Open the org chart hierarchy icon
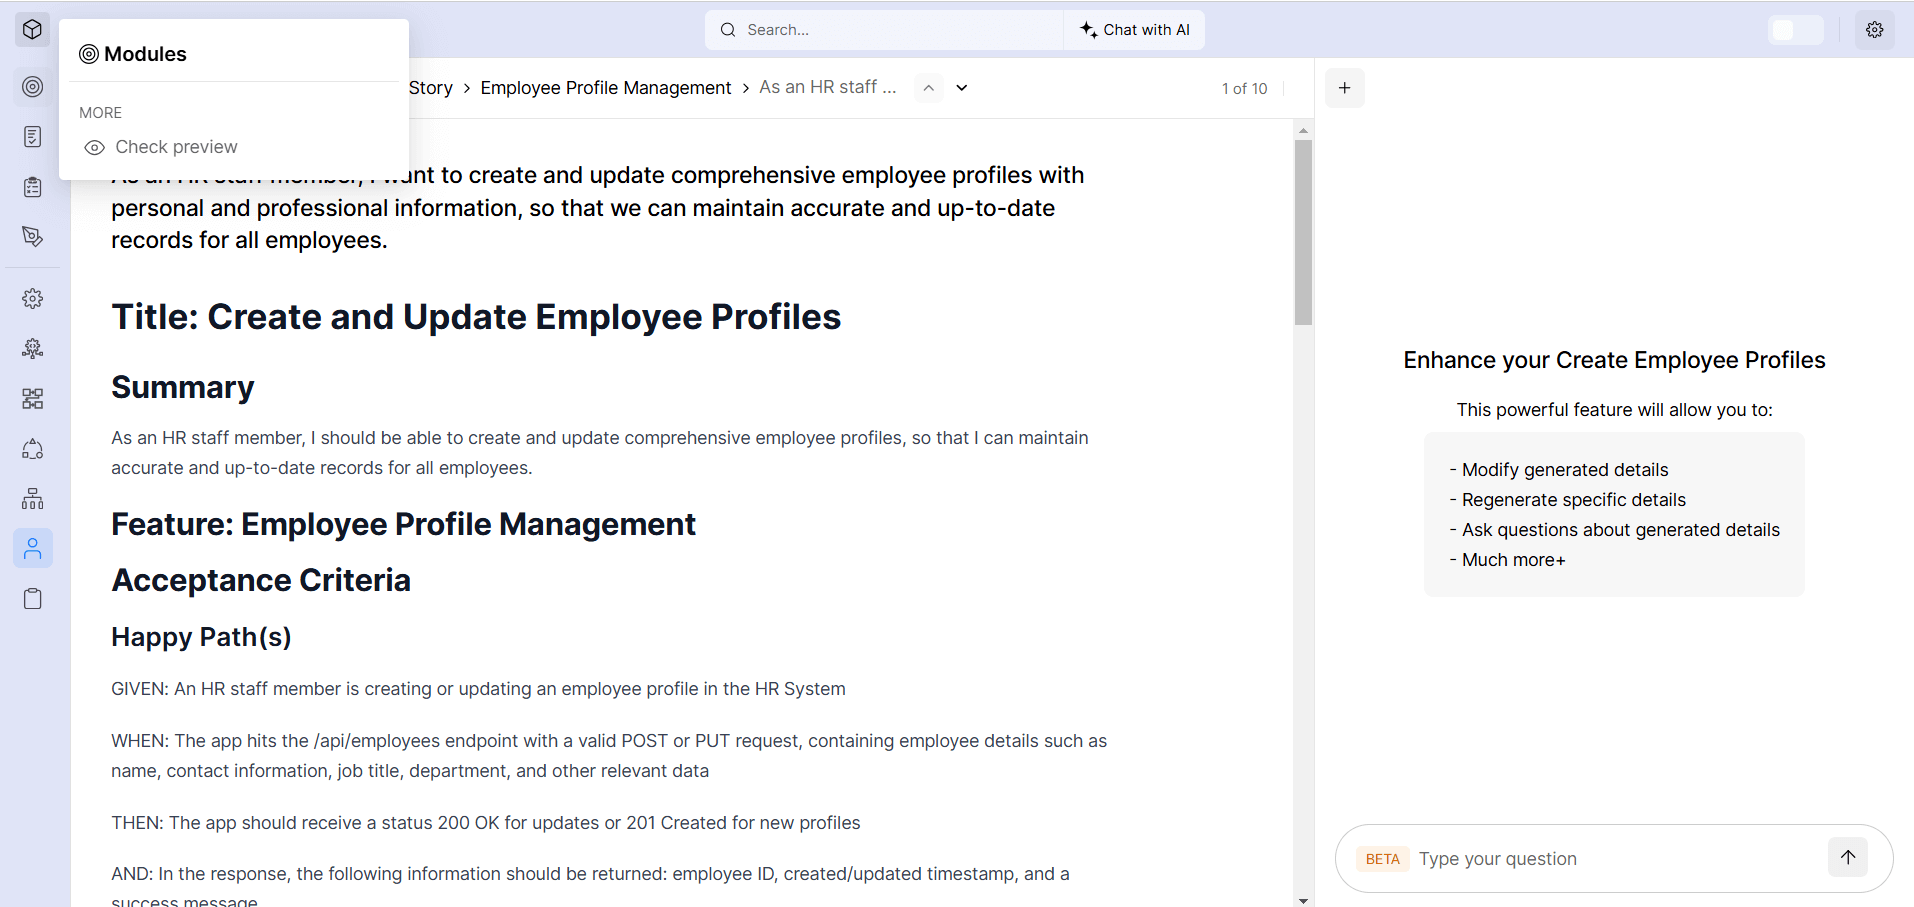1914x907 pixels. click(32, 498)
